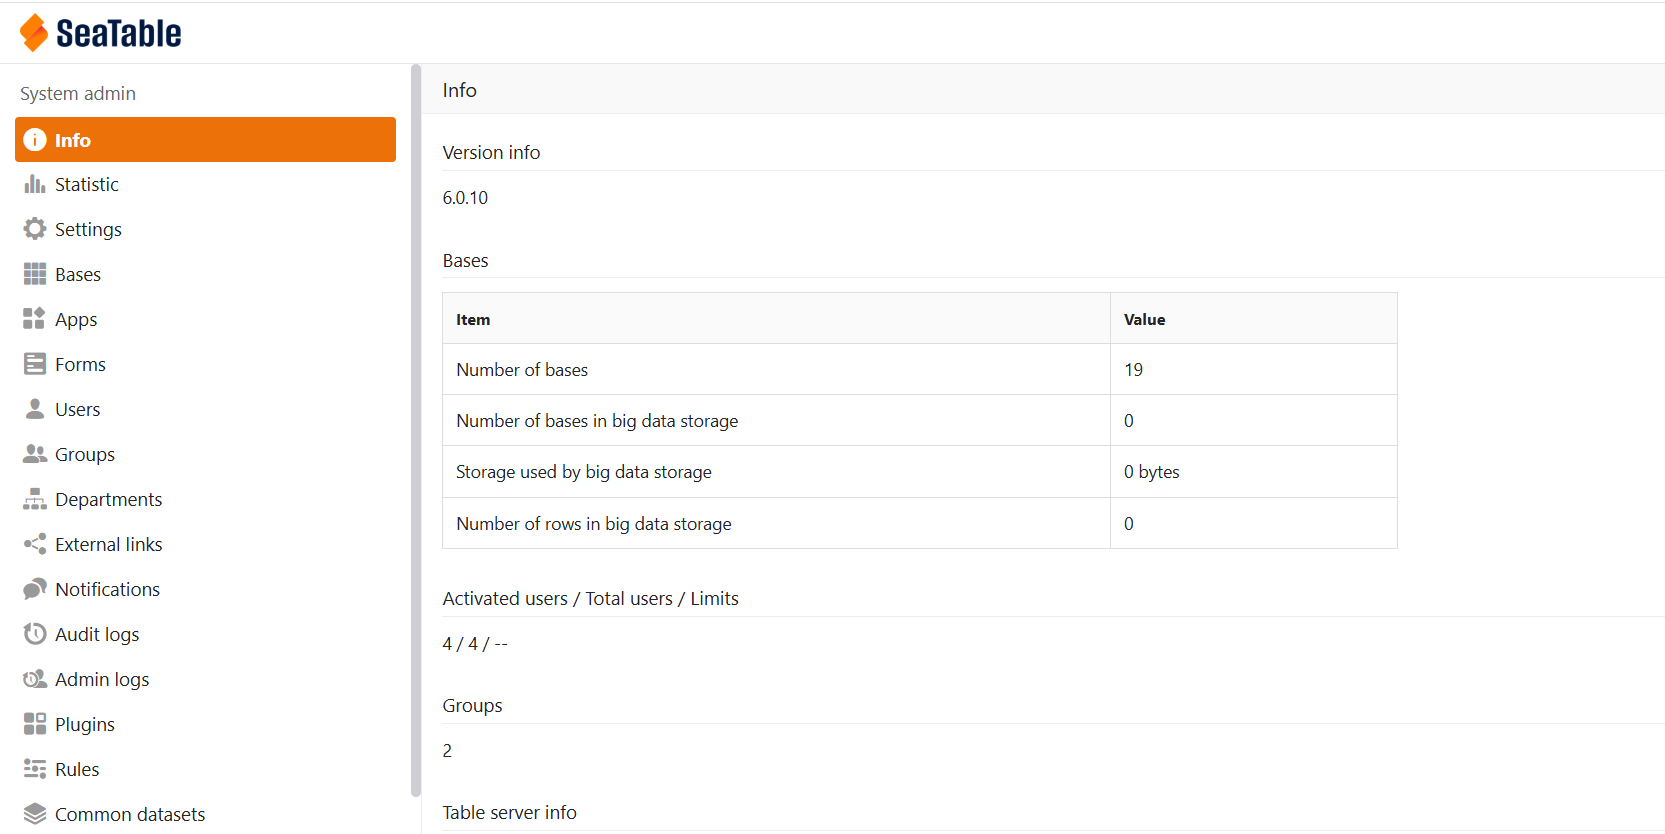Click the Number of bases row
The width and height of the screenshot is (1665, 834).
point(776,370)
